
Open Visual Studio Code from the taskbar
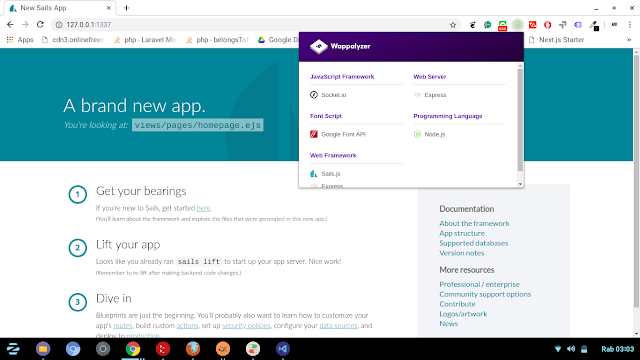(282, 349)
